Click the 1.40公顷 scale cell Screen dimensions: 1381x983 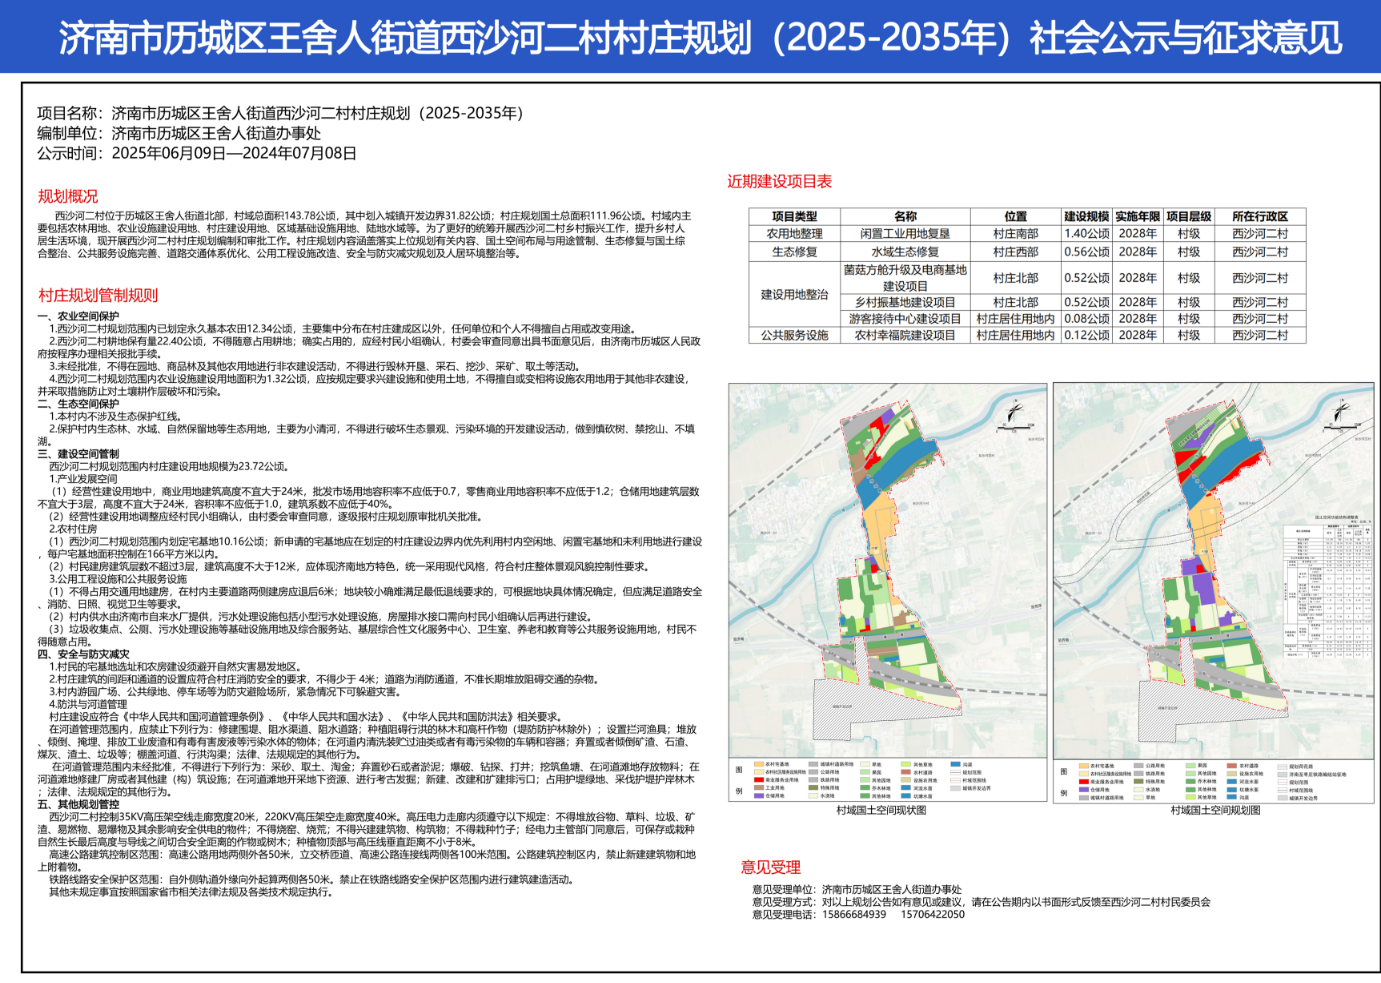point(1086,234)
